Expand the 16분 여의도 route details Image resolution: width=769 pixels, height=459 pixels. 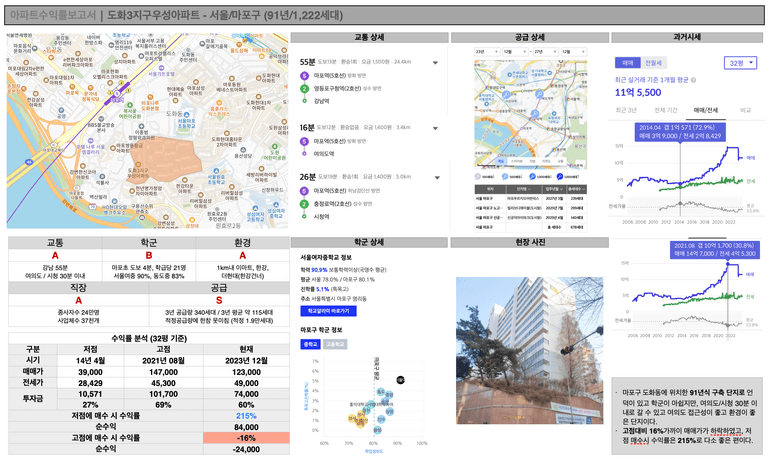click(435, 128)
